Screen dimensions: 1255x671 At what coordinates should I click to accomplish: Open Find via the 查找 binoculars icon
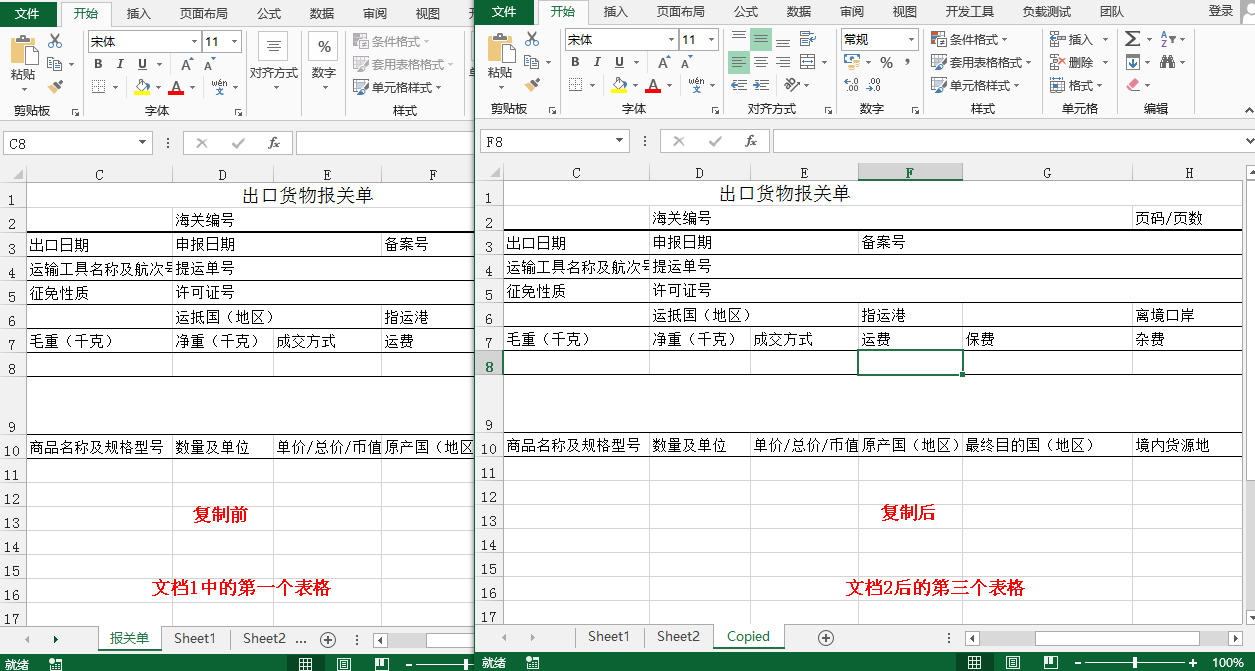pos(1168,60)
